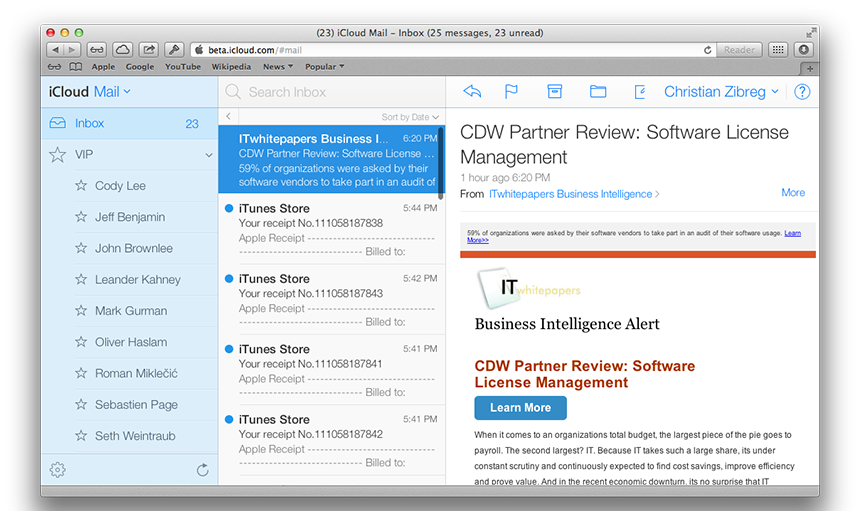Open the Sort by Date dropdown

[x=410, y=117]
